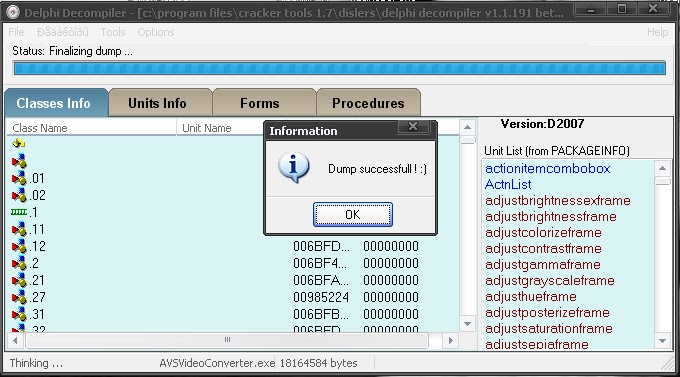Open the garbled-text menu beside File
Screen dimensions: 680x377
pyautogui.click(x=62, y=32)
